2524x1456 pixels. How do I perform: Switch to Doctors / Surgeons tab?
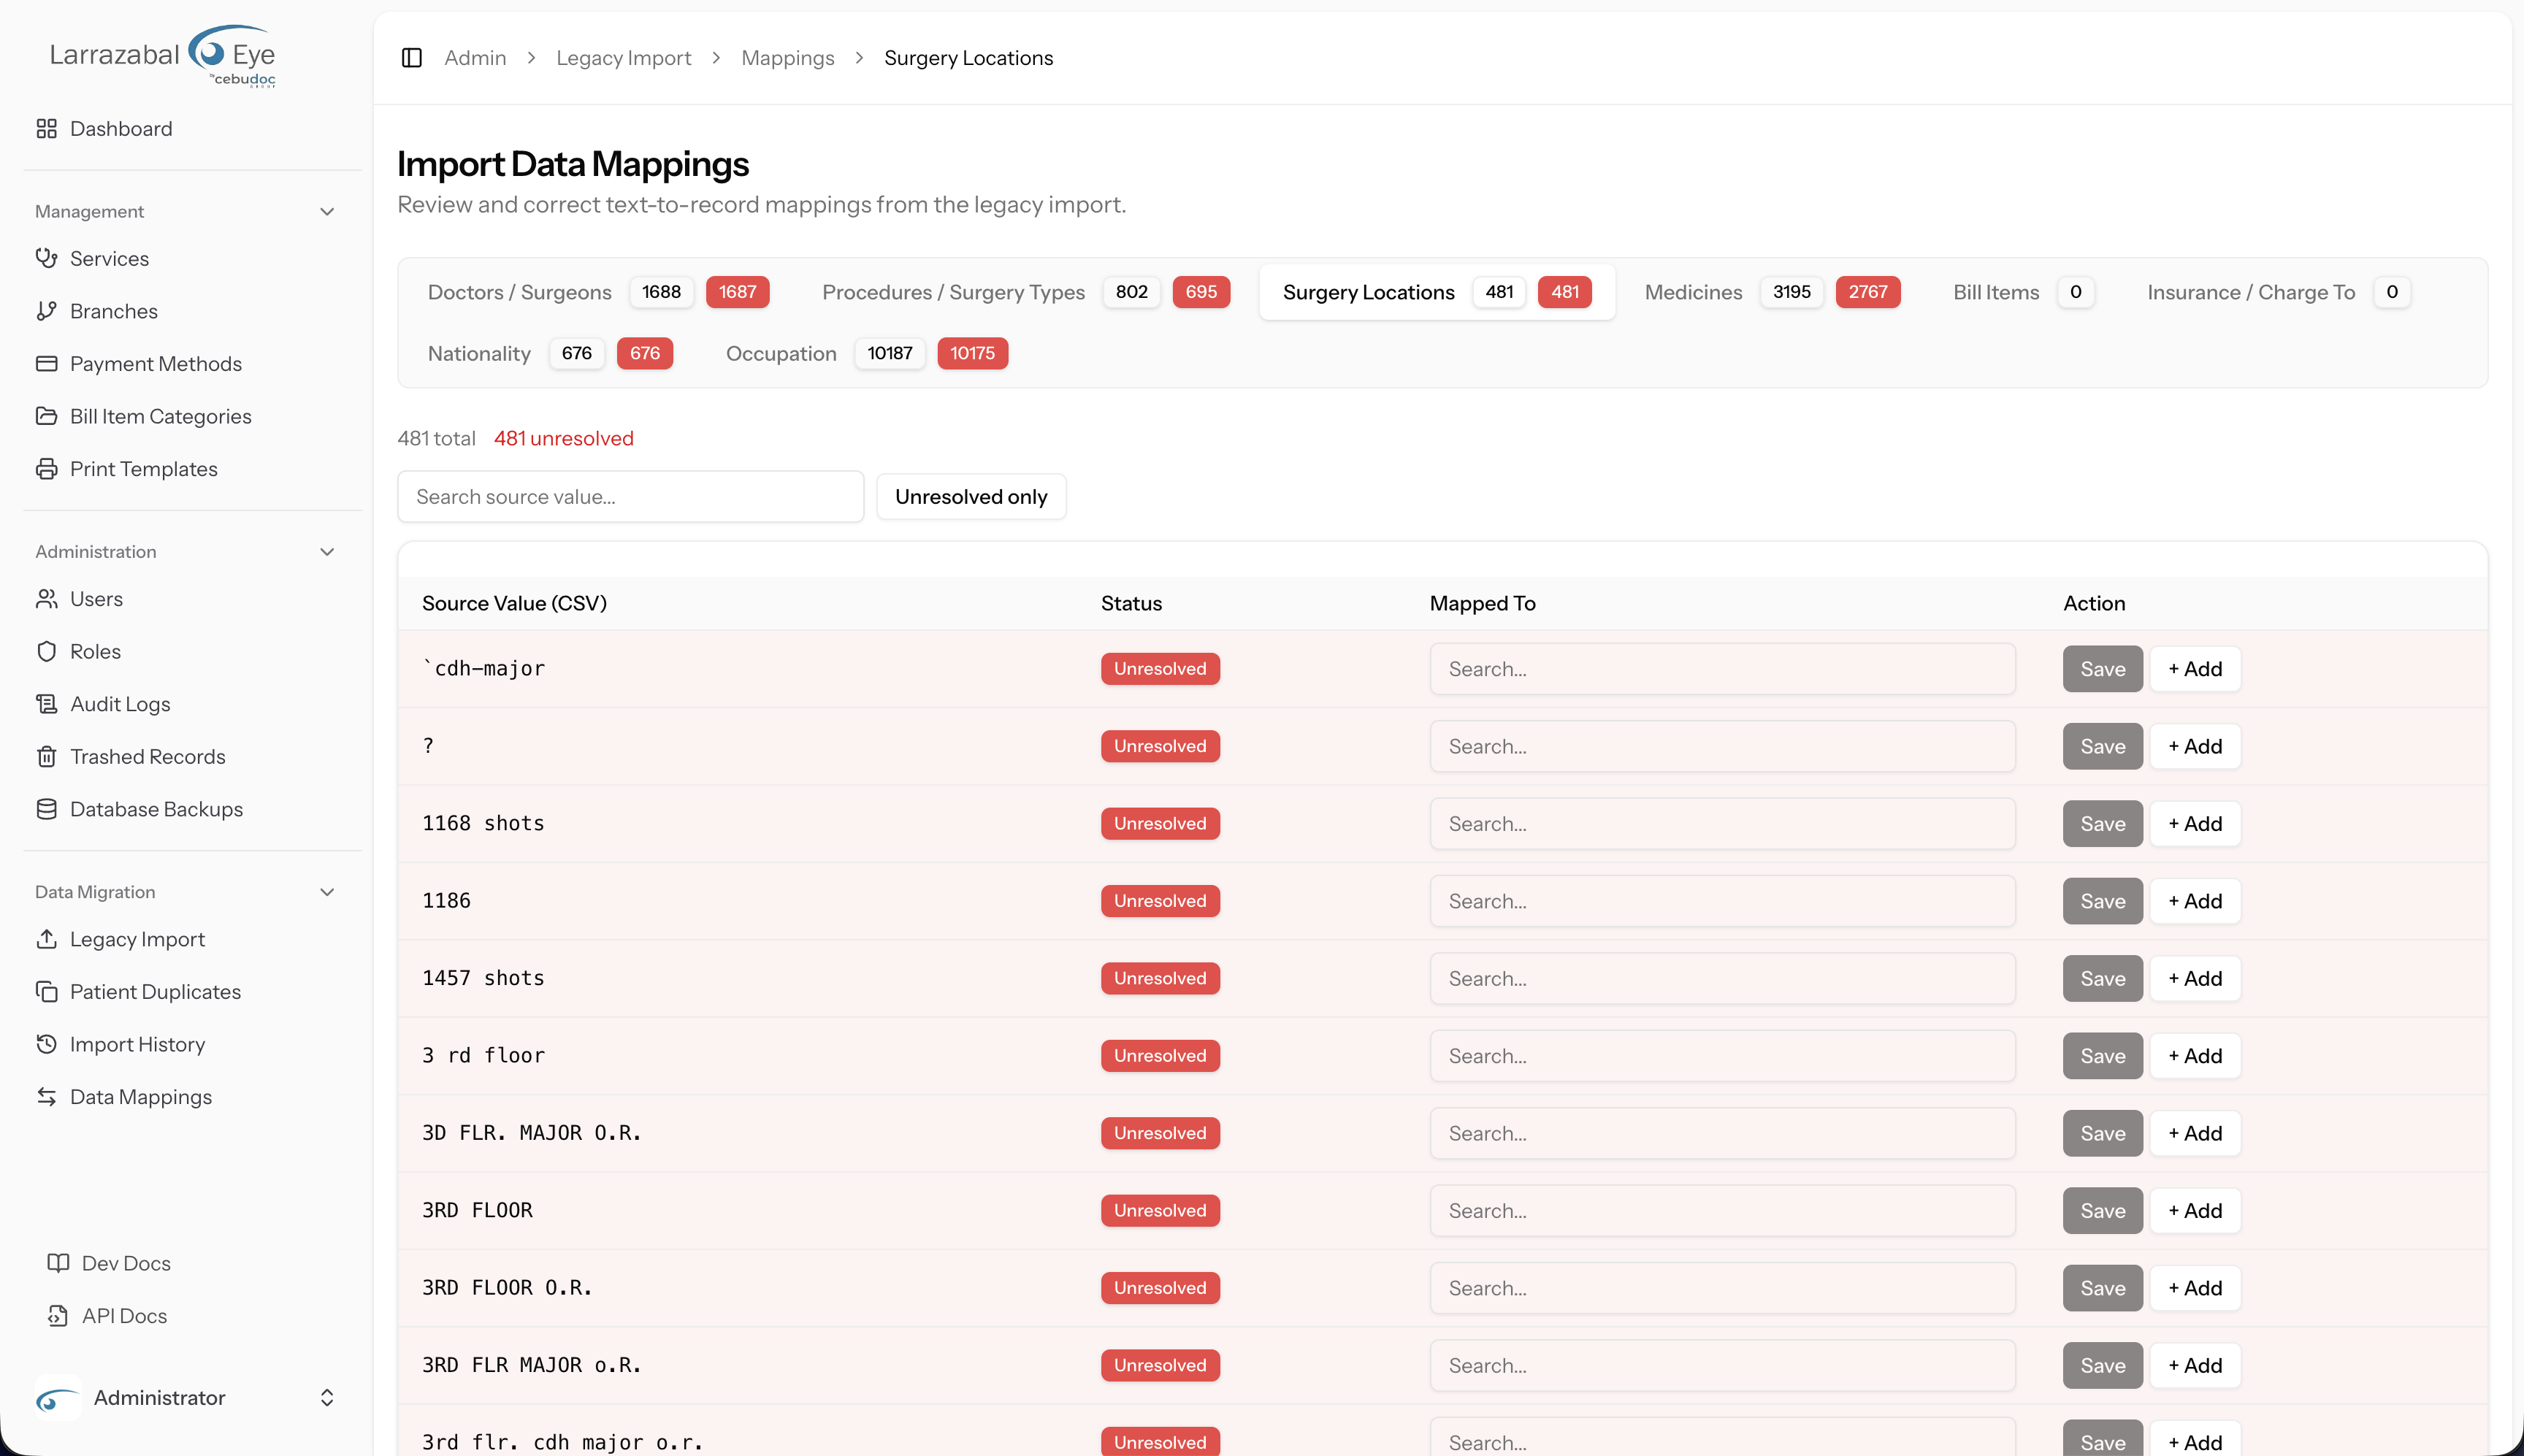(x=598, y=292)
